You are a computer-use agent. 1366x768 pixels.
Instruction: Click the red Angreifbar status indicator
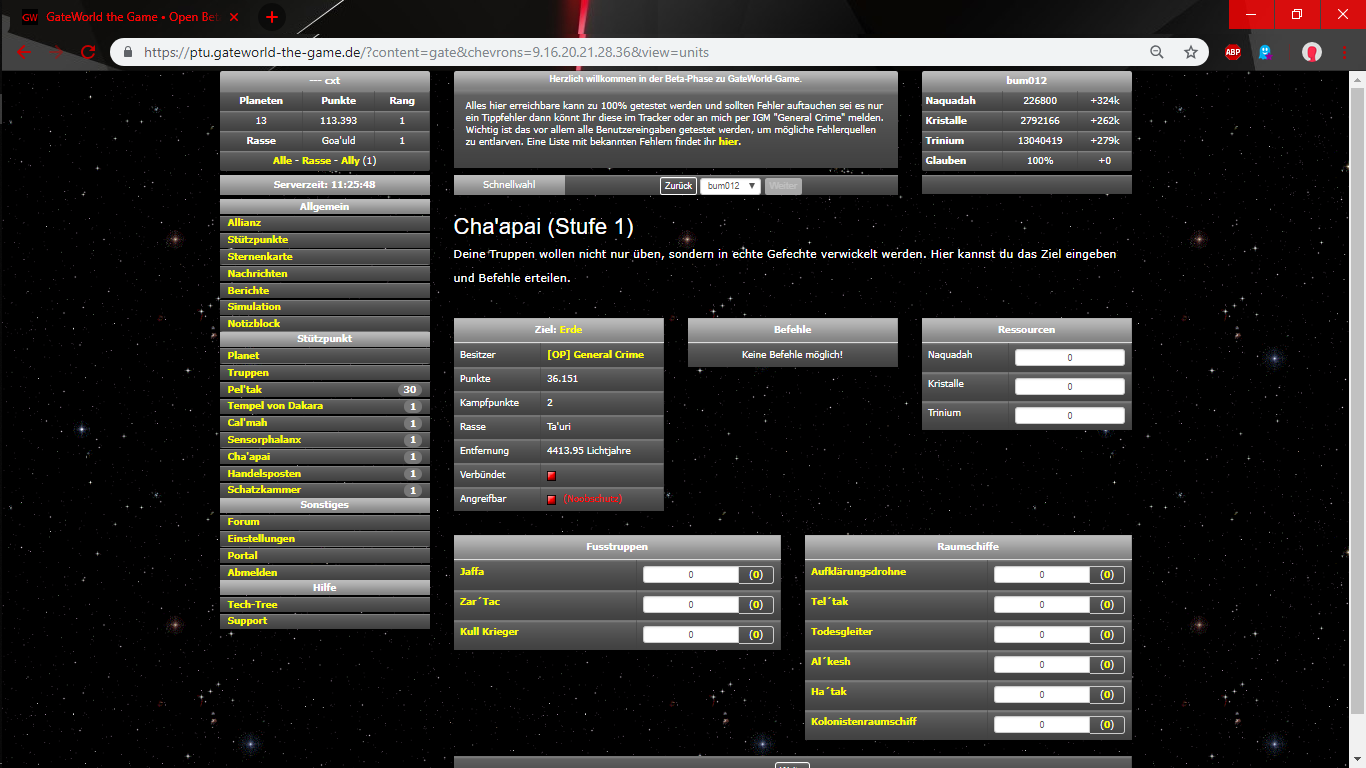point(551,499)
